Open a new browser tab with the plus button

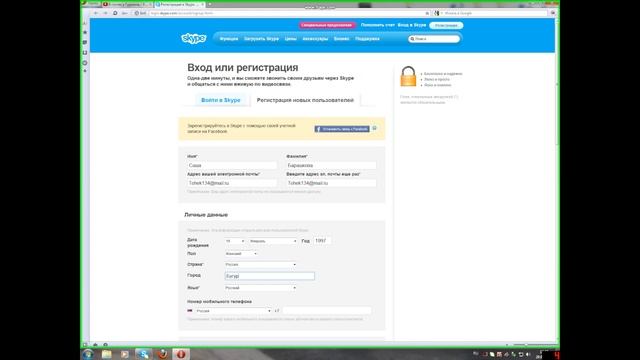tap(210, 4)
